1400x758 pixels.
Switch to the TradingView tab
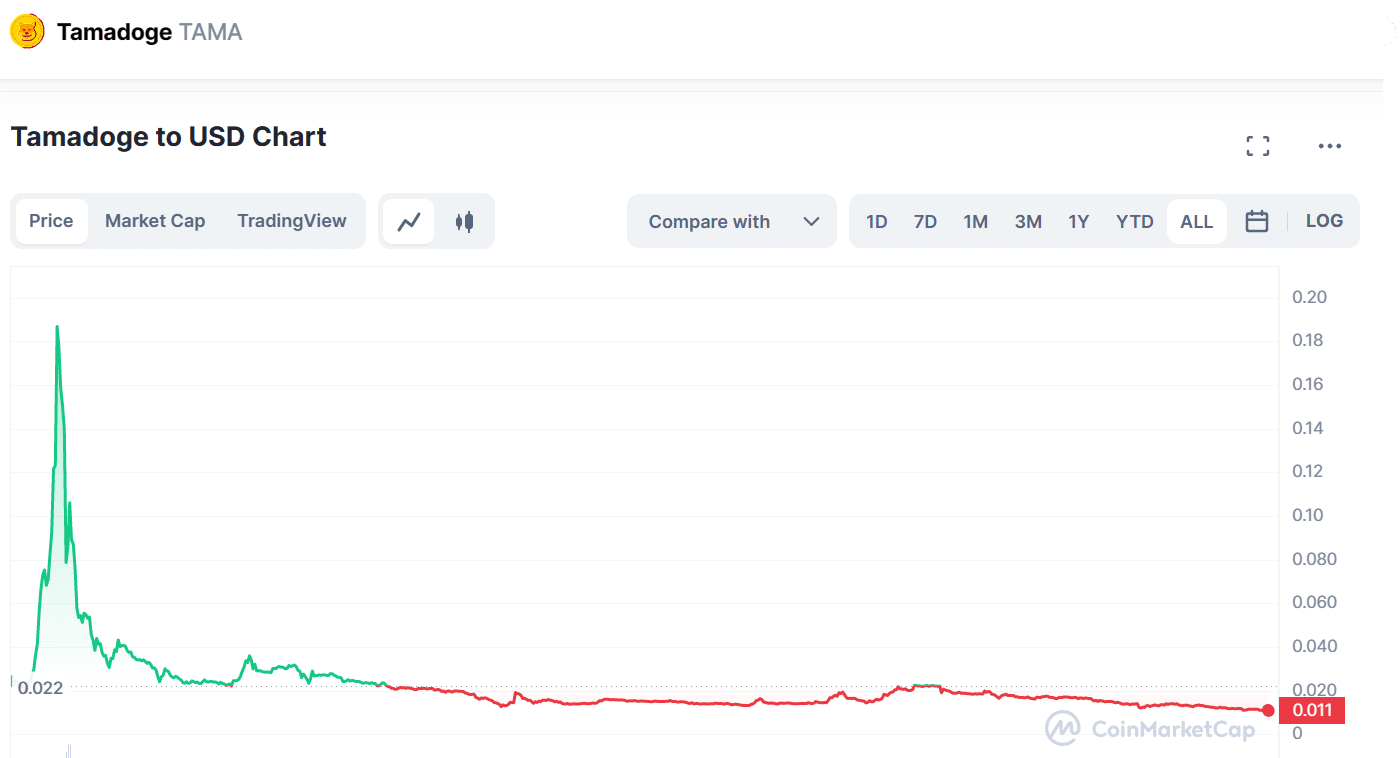[292, 221]
